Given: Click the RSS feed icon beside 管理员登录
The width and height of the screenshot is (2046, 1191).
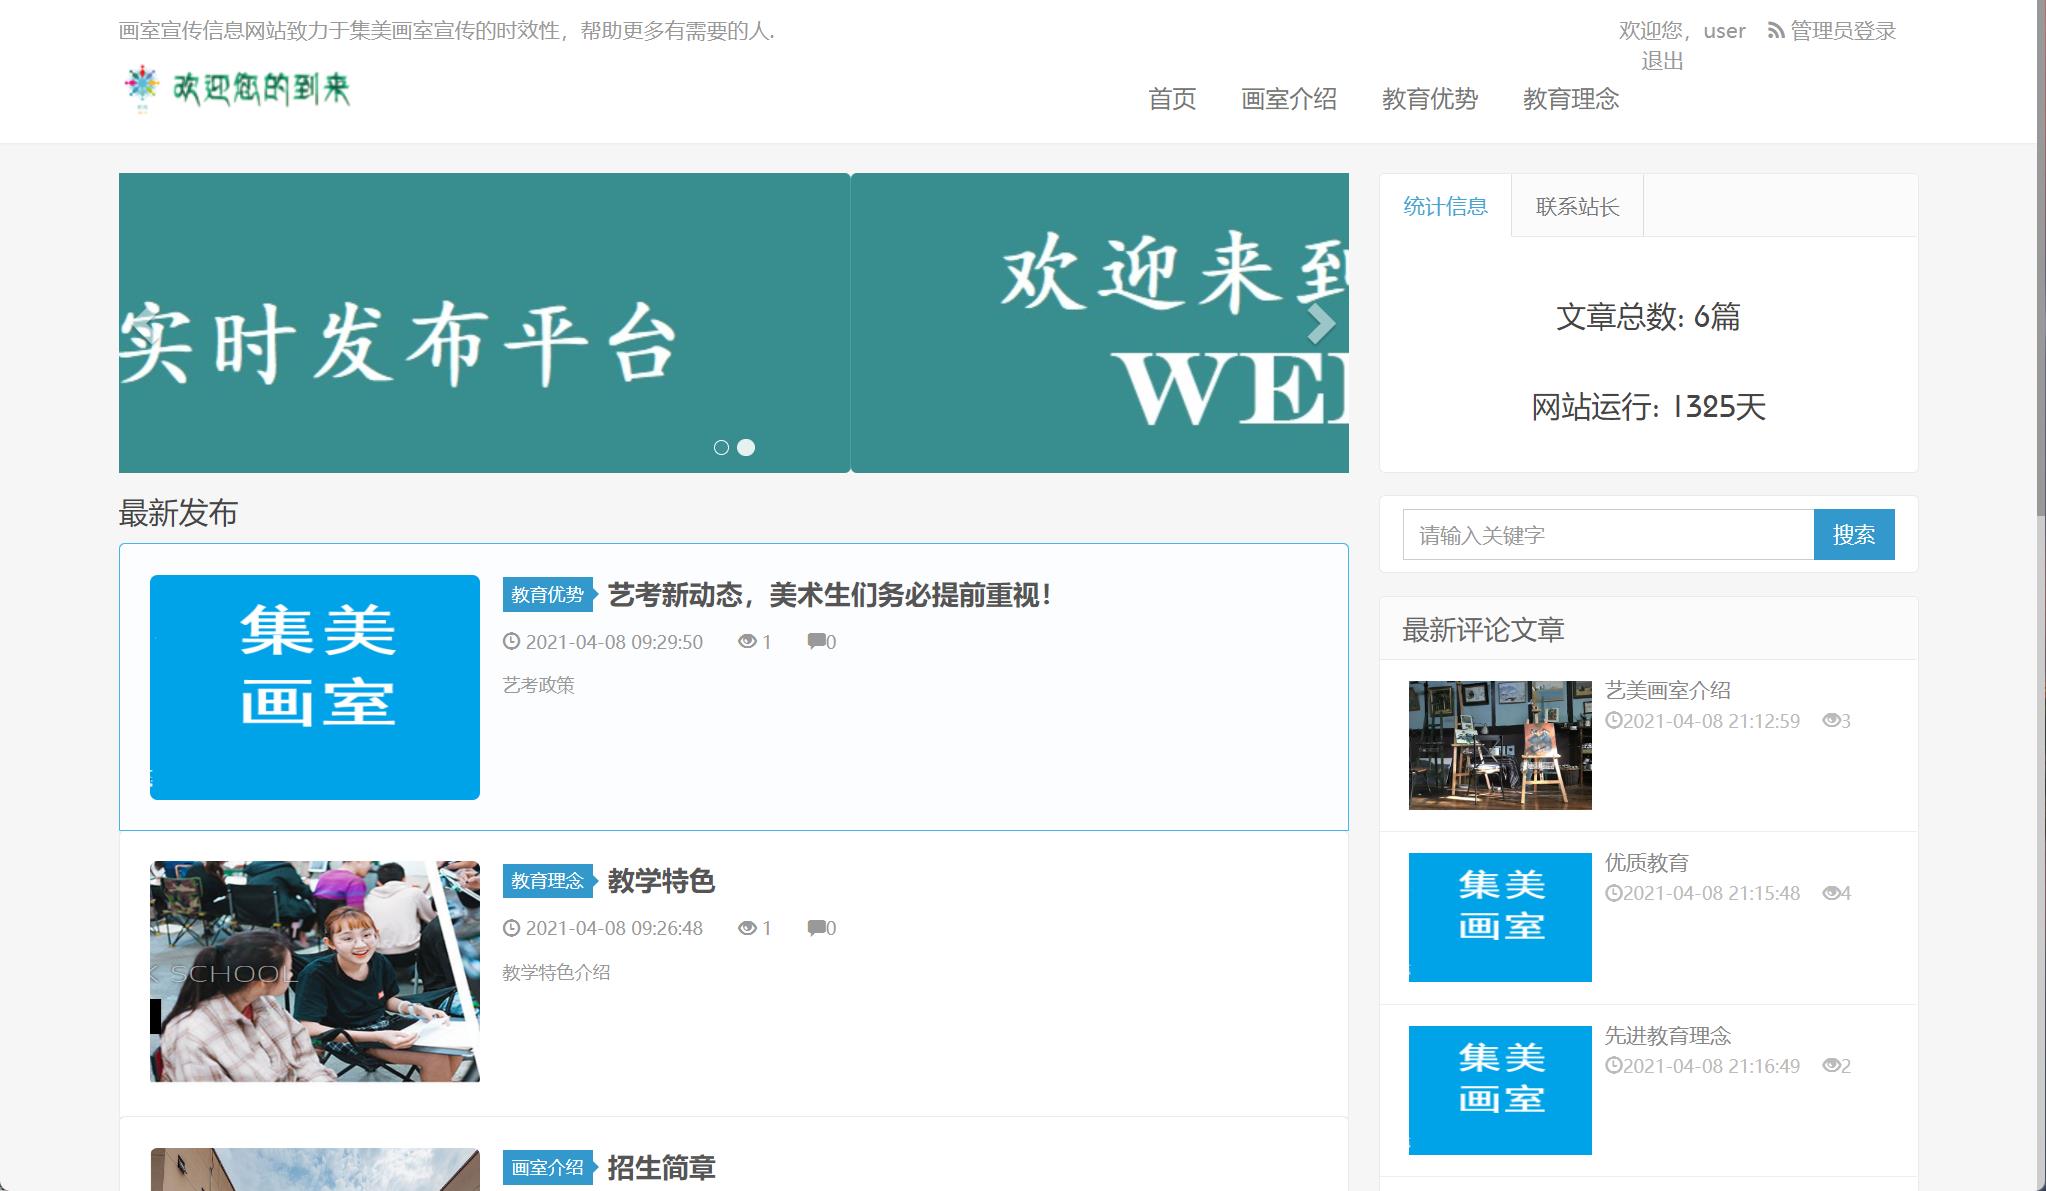Looking at the screenshot, I should pyautogui.click(x=1774, y=30).
